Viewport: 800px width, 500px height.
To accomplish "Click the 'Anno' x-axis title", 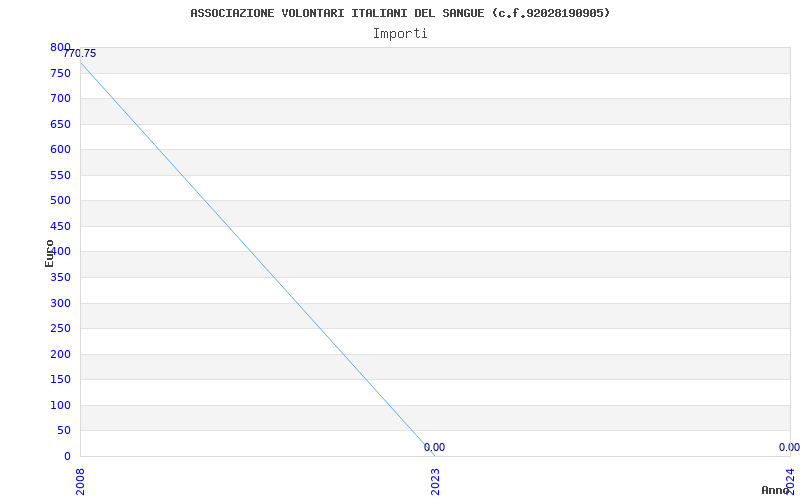I will coord(776,490).
